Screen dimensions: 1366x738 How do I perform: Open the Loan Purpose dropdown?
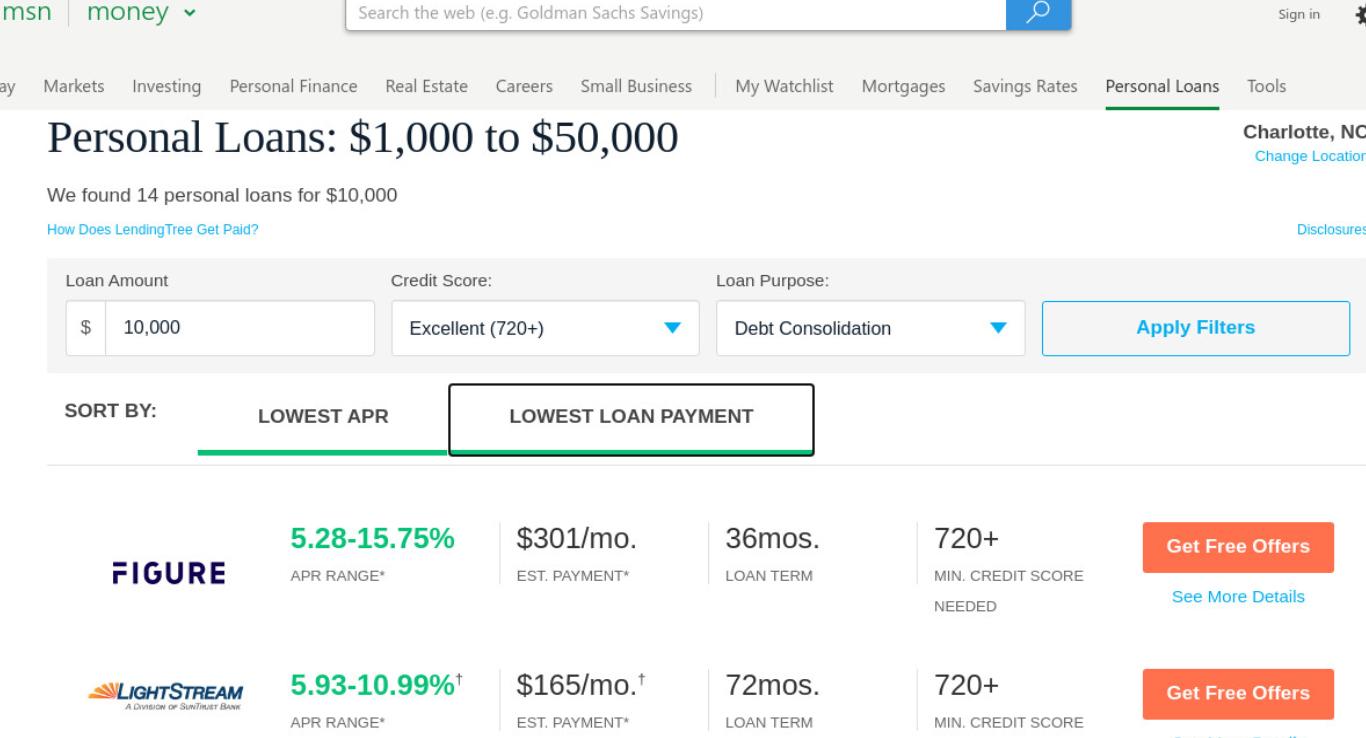[870, 328]
